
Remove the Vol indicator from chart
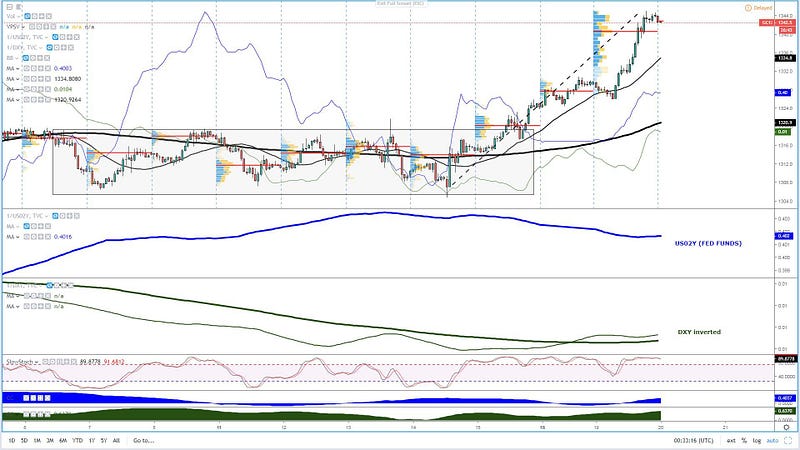coord(49,16)
